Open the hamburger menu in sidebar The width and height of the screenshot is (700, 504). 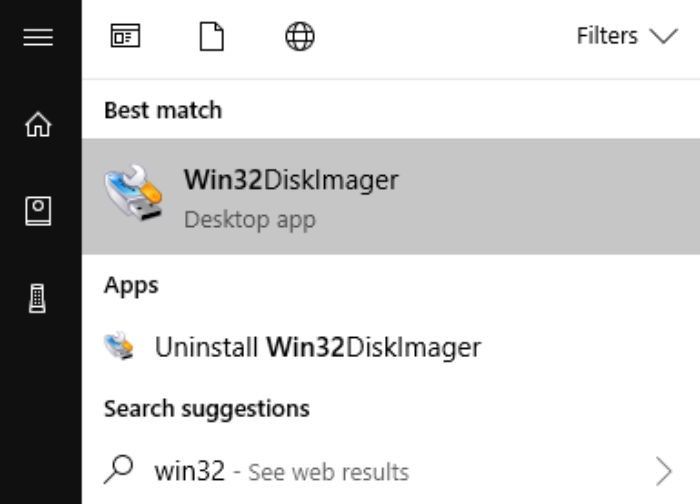click(x=38, y=37)
